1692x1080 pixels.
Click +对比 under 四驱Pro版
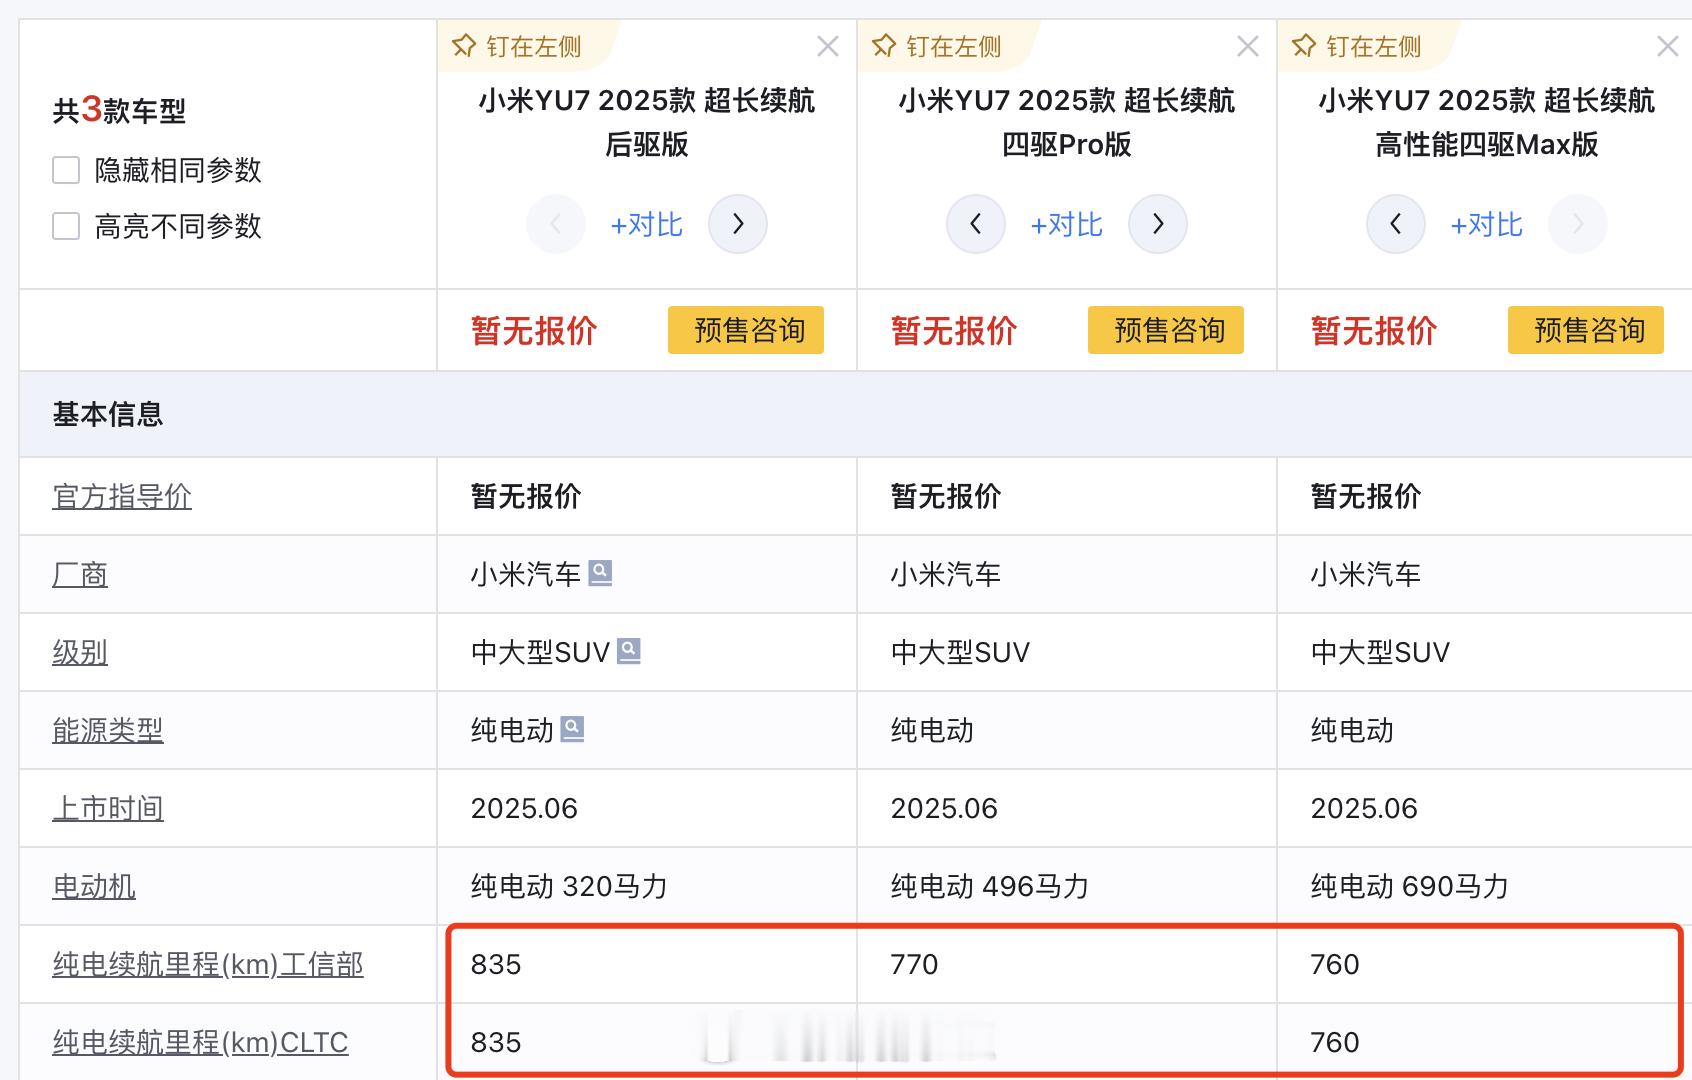click(x=1067, y=224)
